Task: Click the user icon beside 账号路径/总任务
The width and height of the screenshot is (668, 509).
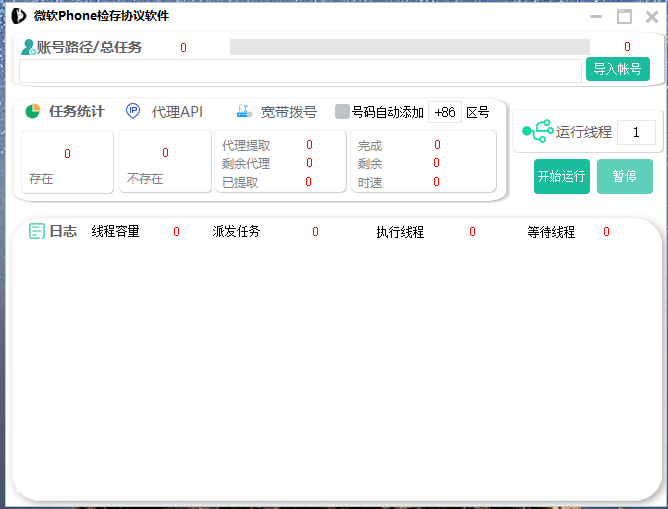Action: (x=28, y=47)
